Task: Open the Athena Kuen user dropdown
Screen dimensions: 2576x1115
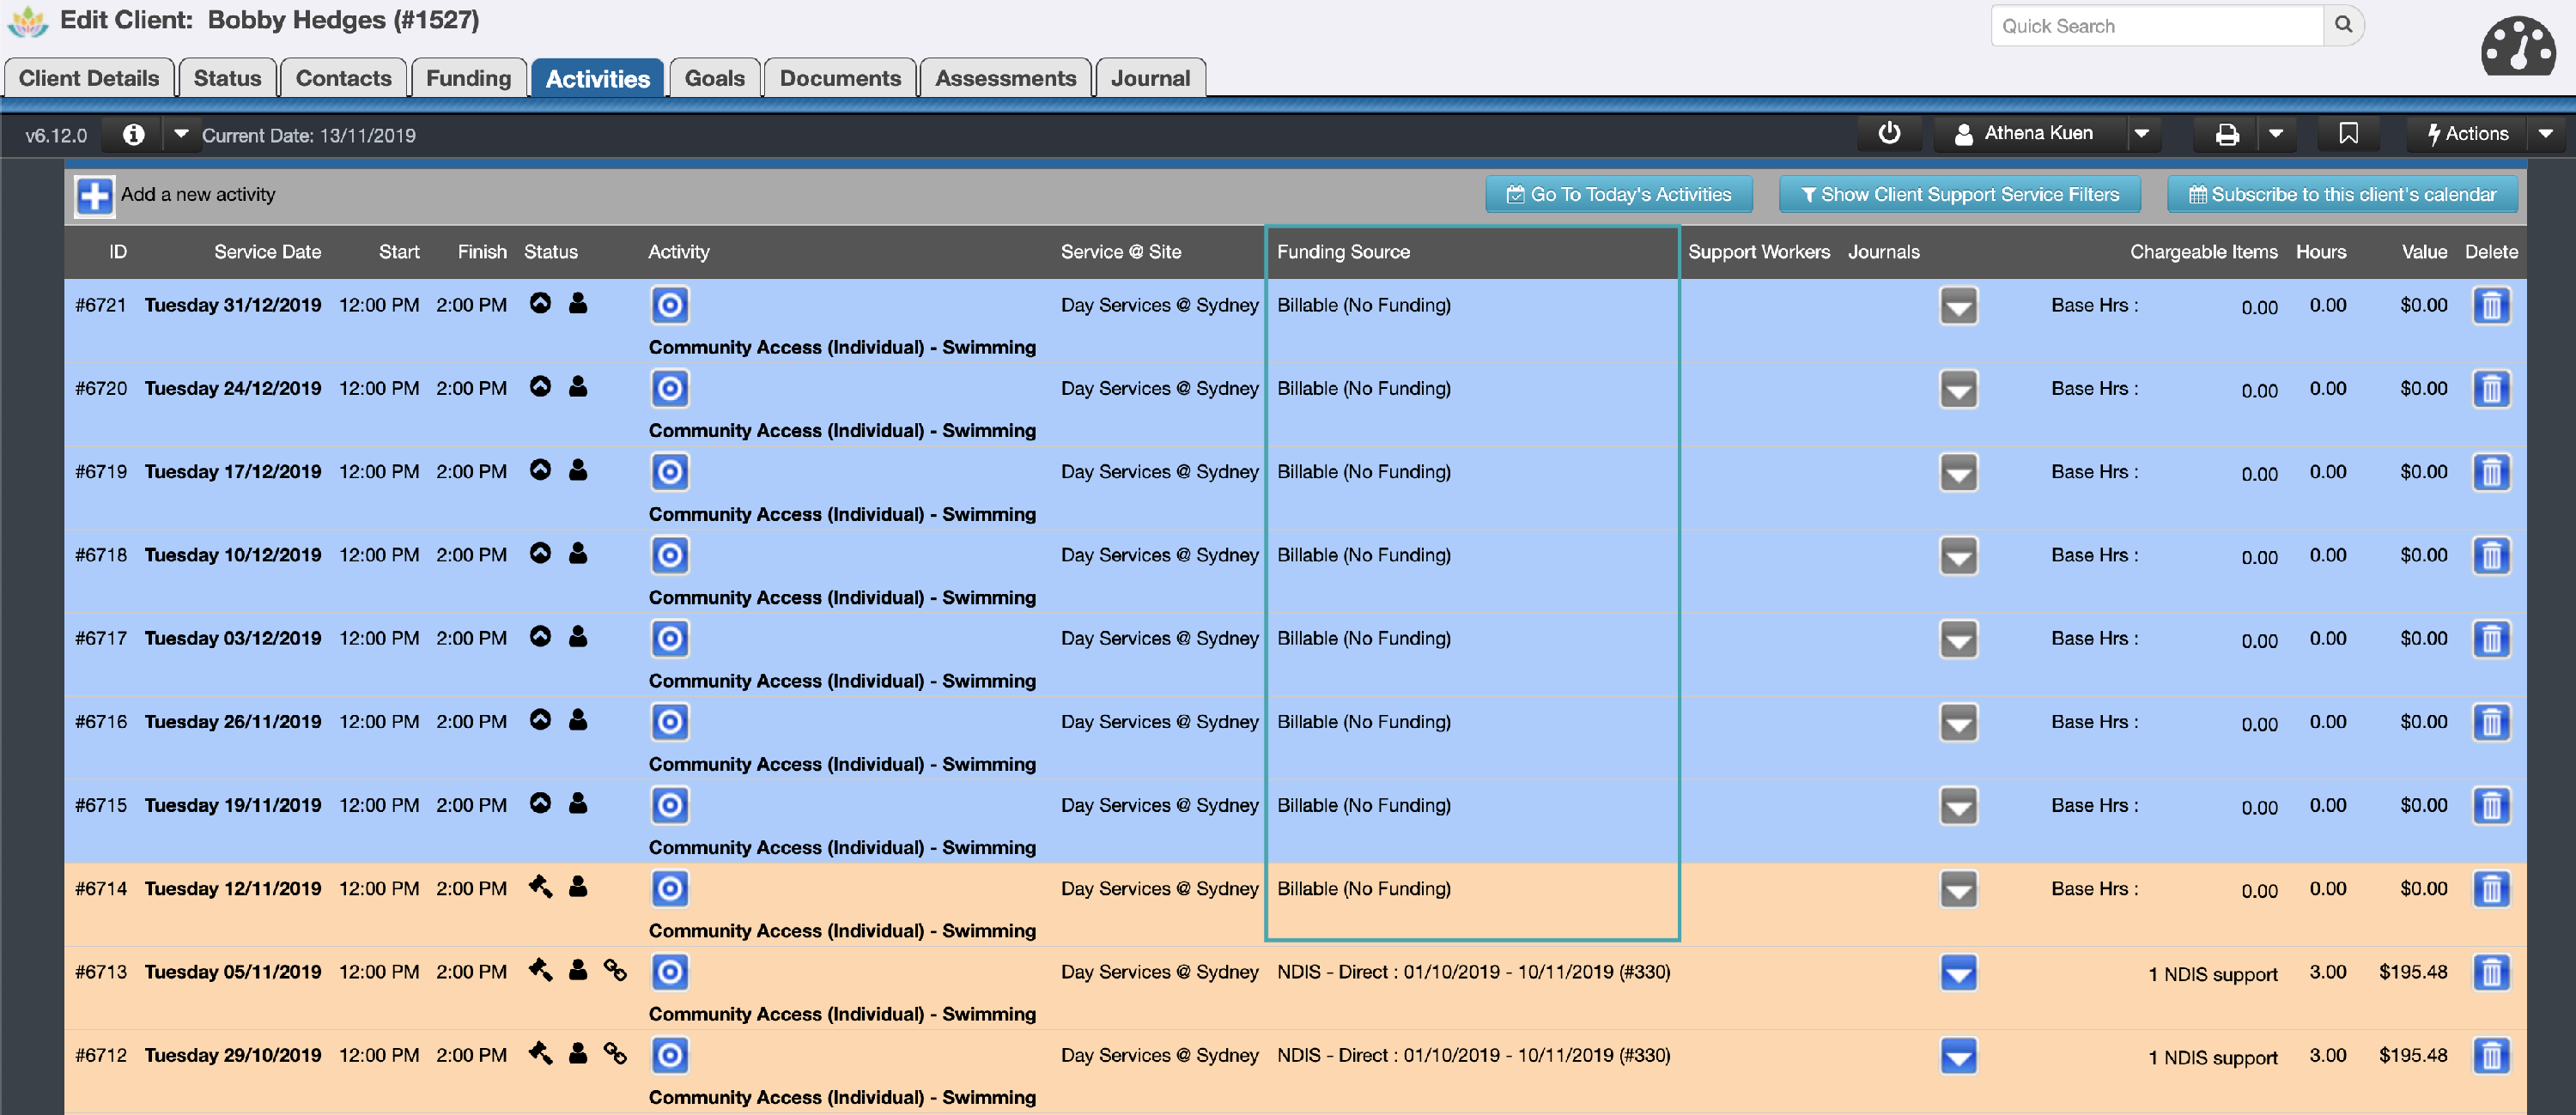Action: 2141,134
